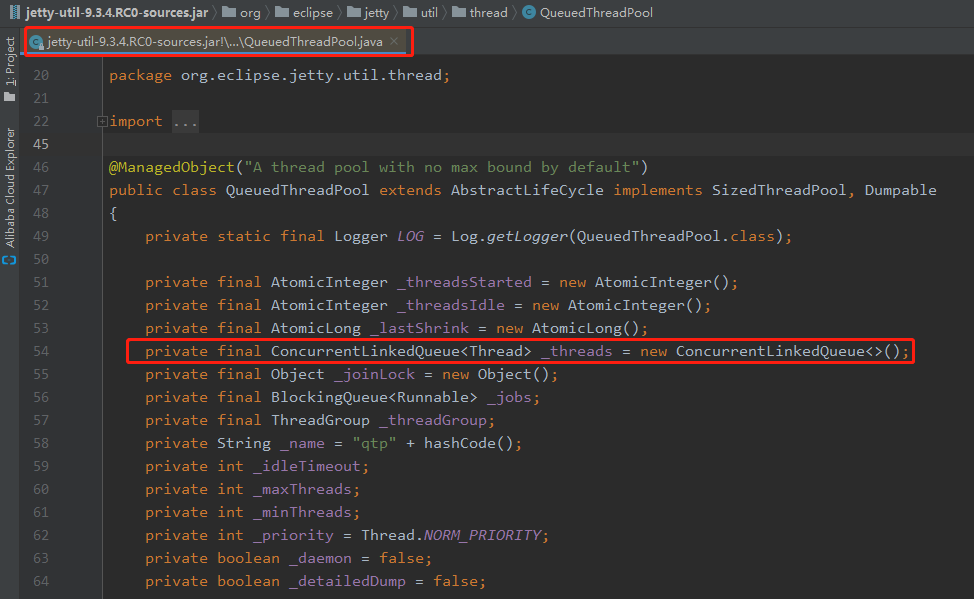The width and height of the screenshot is (974, 599).
Task: Click the @ManagedObject annotation
Action: (172, 167)
